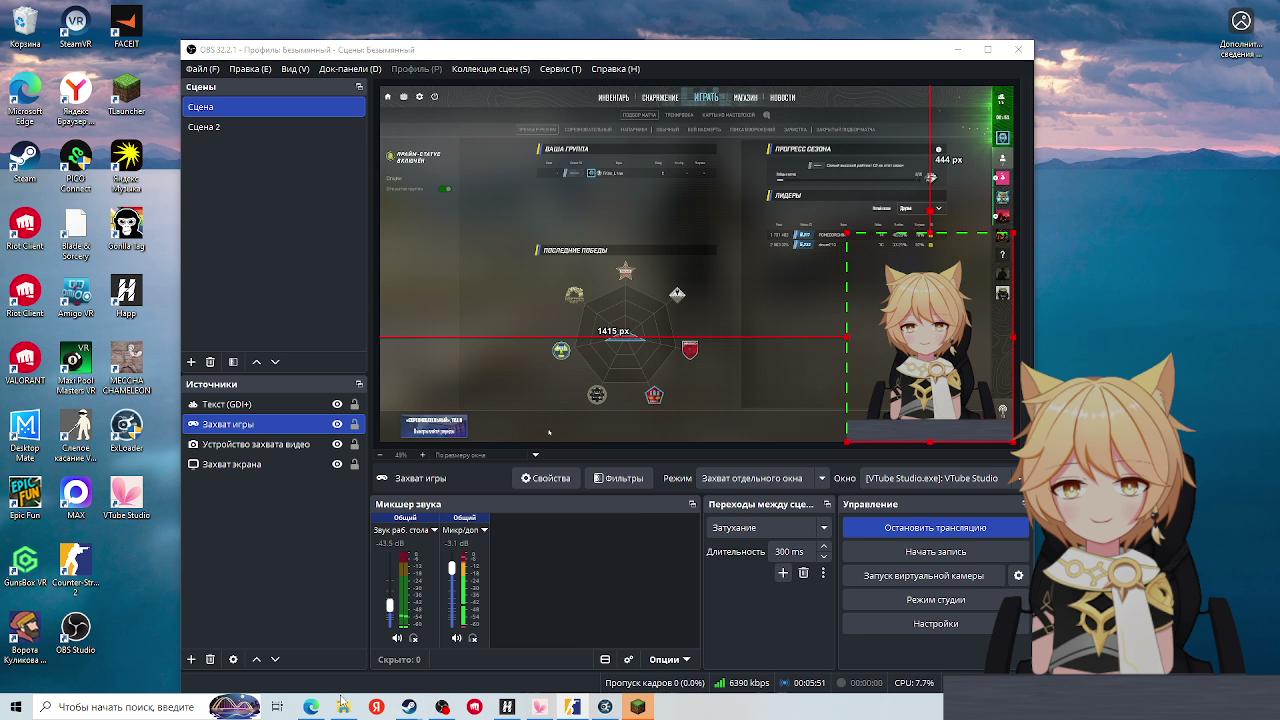This screenshot has height=720, width=1280.
Task: Mute the Микр/доп speaker icon
Action: [x=456, y=638]
